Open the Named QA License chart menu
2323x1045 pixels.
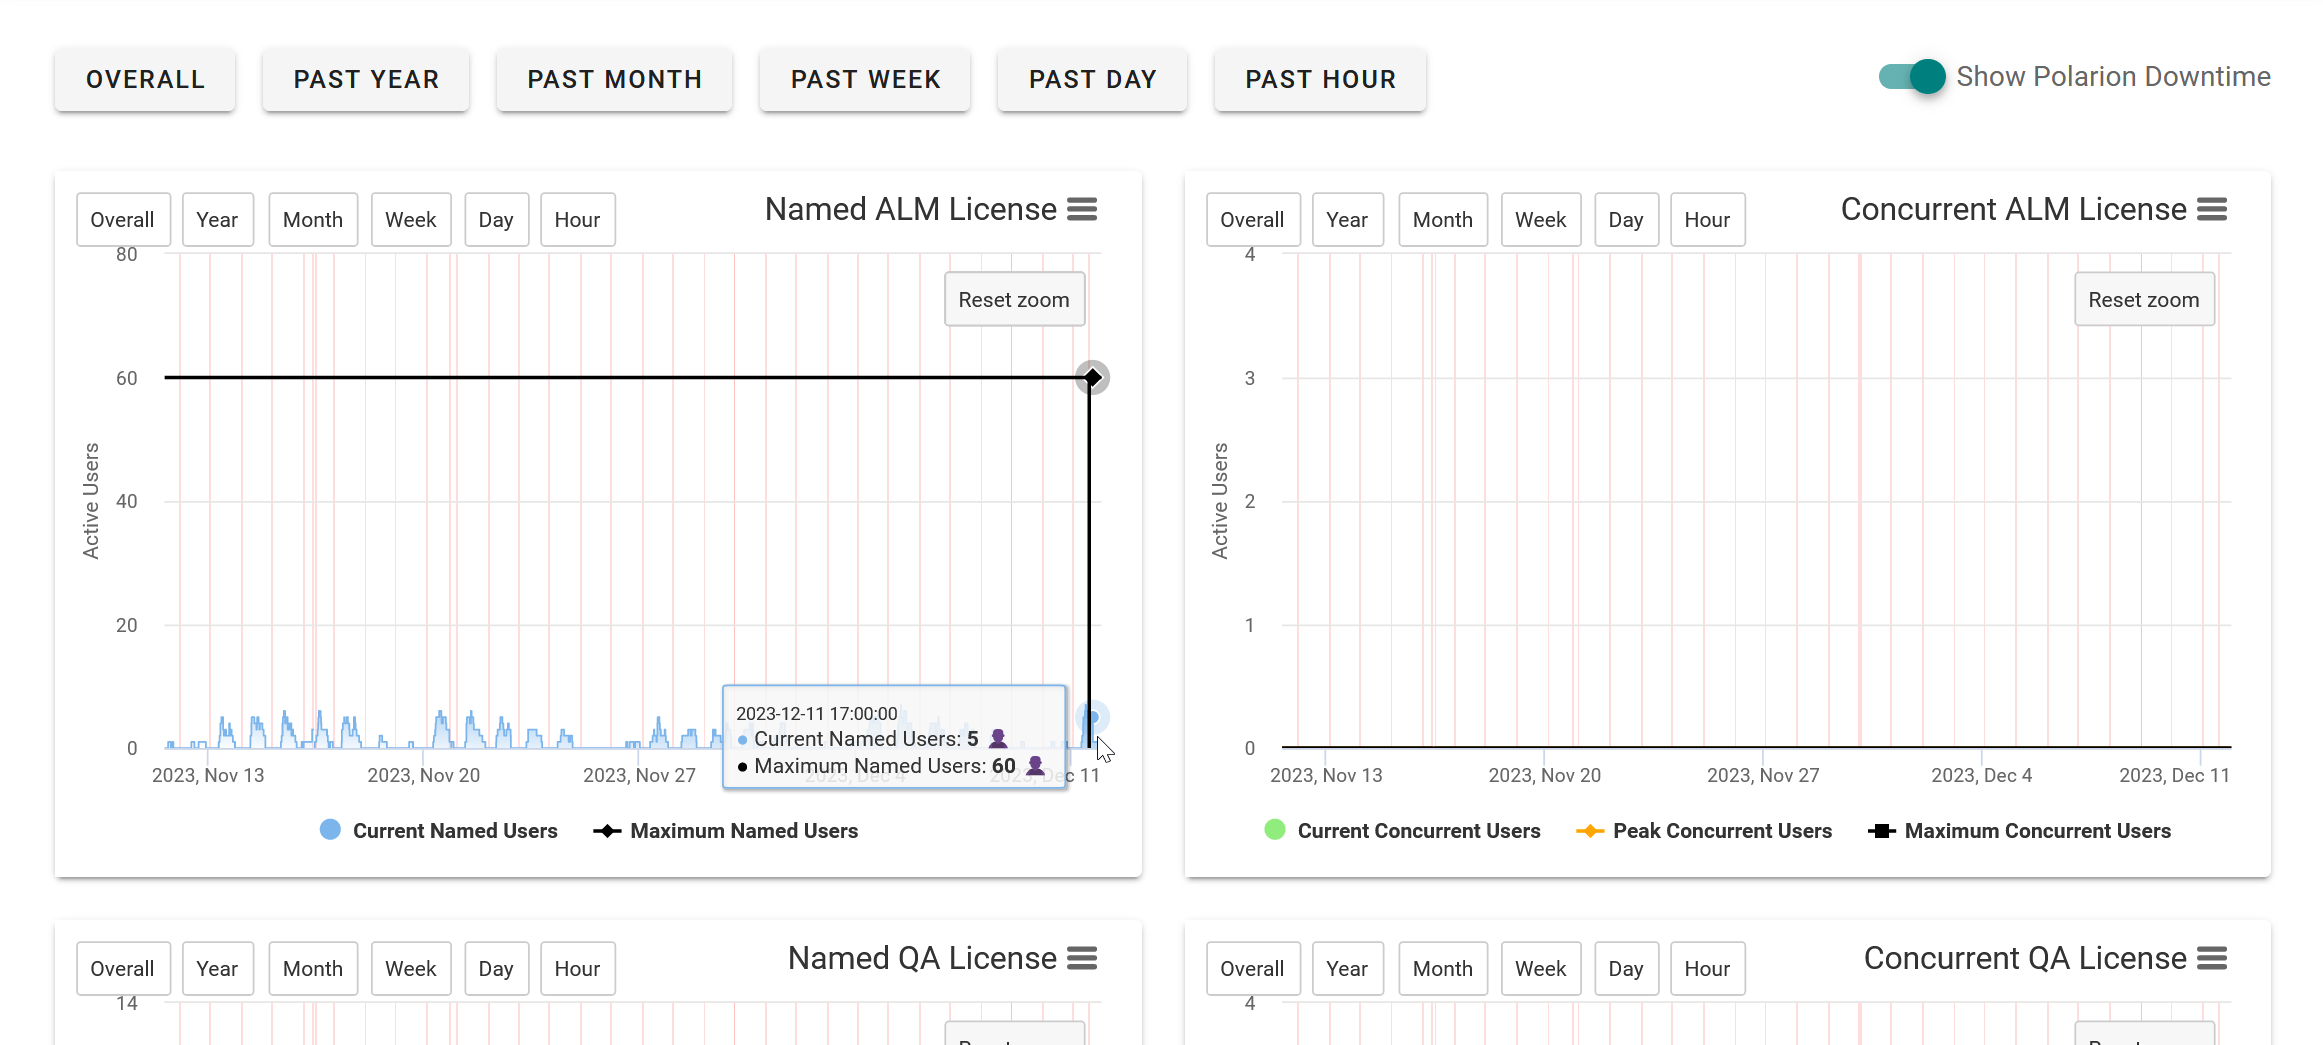[x=1083, y=957]
